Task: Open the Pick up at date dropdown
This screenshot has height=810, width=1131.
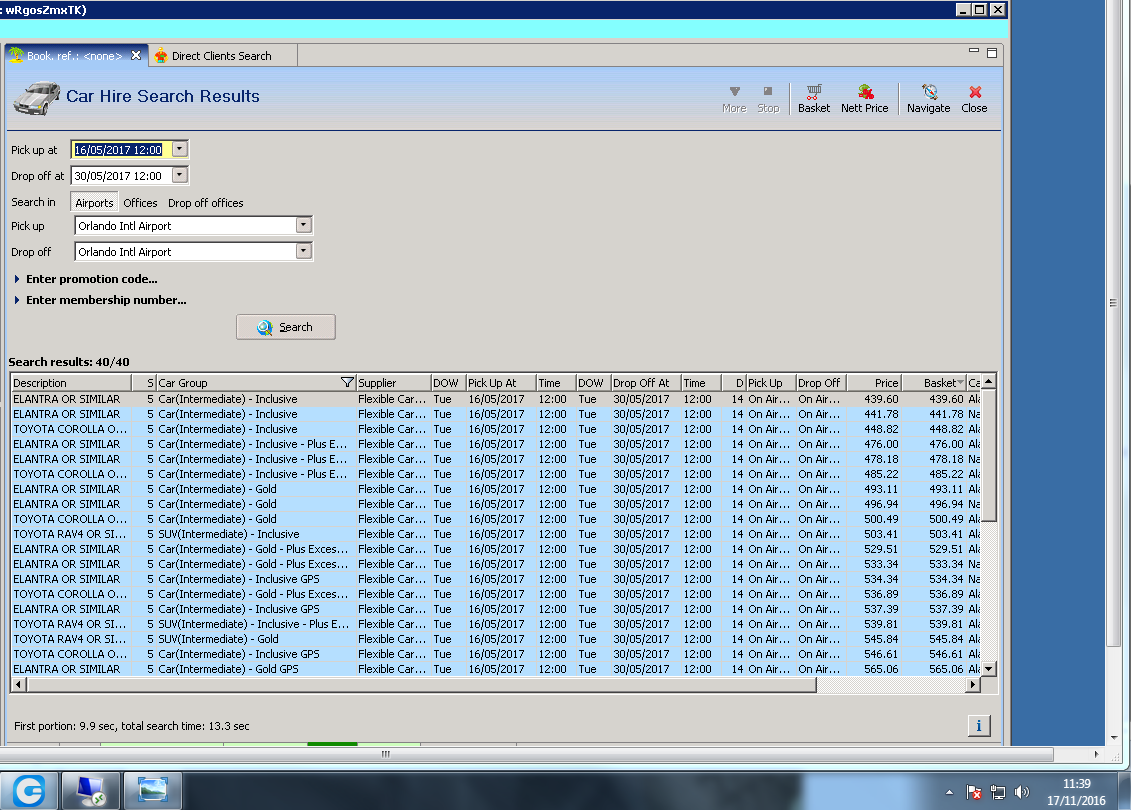Action: click(179, 150)
